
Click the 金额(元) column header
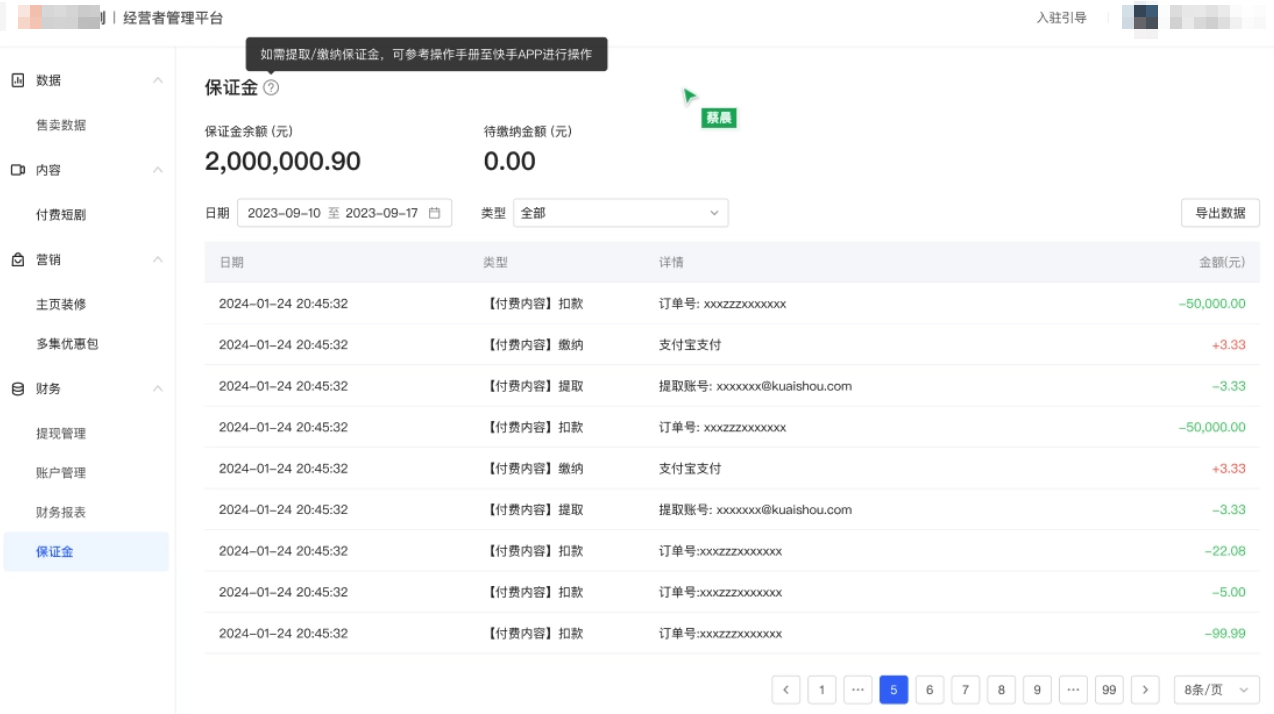pyautogui.click(x=1222, y=262)
